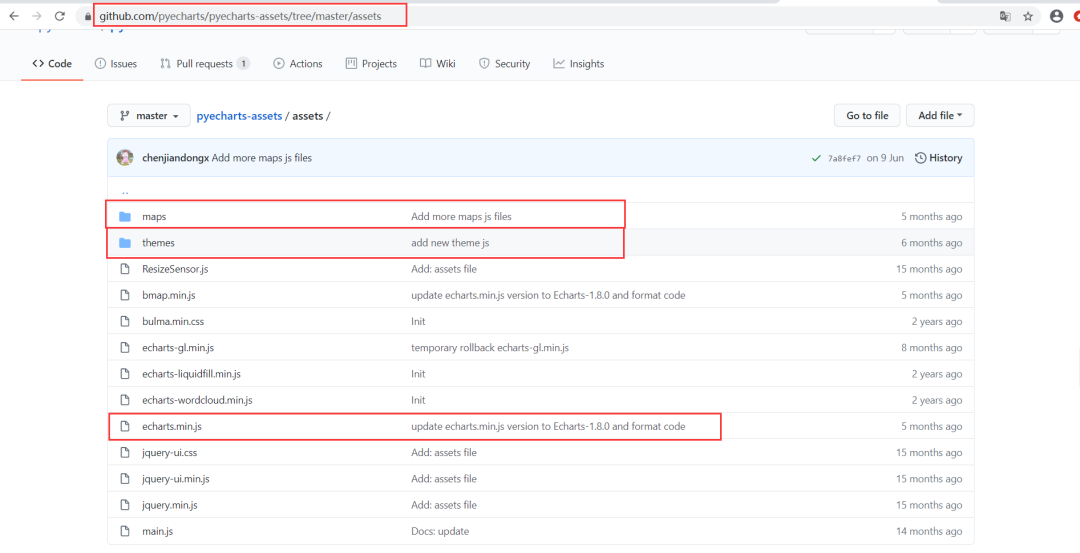Click the '2 years ago' text in bulma.min.css row
The width and height of the screenshot is (1080, 553).
click(937, 321)
